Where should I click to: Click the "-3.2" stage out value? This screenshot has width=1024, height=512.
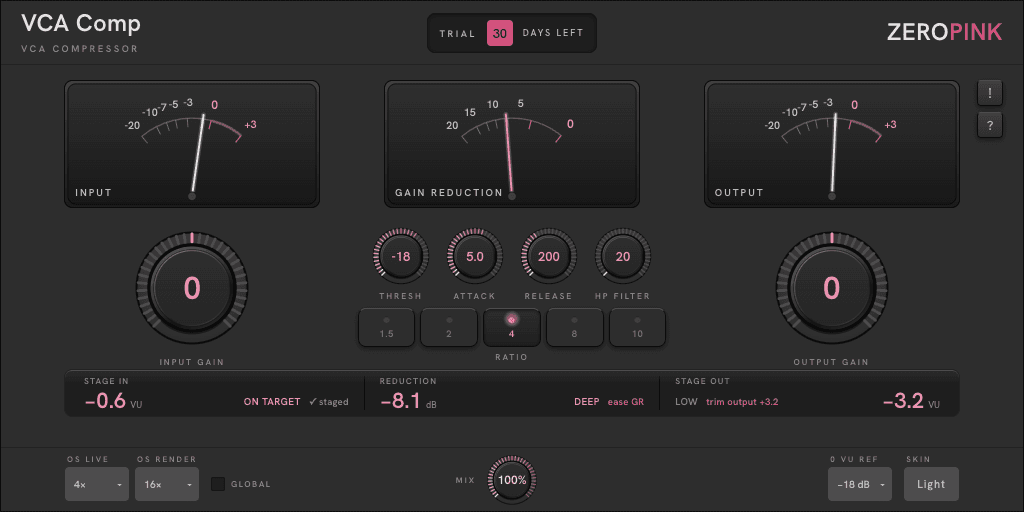(903, 401)
